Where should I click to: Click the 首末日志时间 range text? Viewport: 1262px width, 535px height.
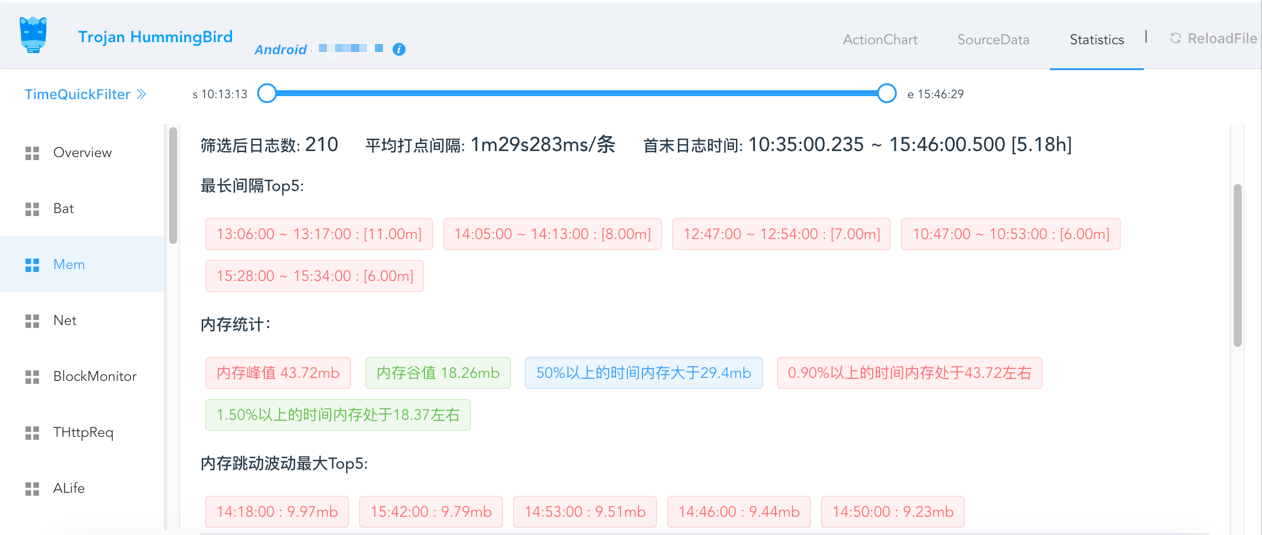pos(858,144)
